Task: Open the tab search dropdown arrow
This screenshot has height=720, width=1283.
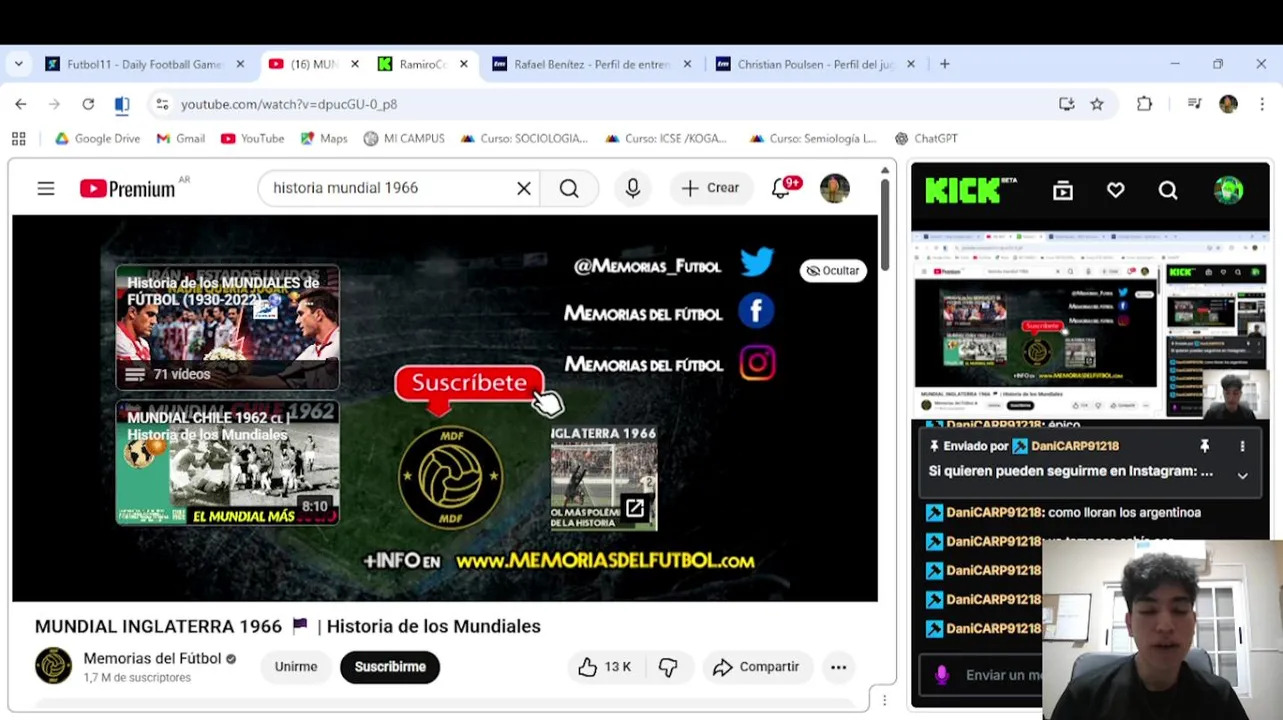Action: pyautogui.click(x=18, y=64)
